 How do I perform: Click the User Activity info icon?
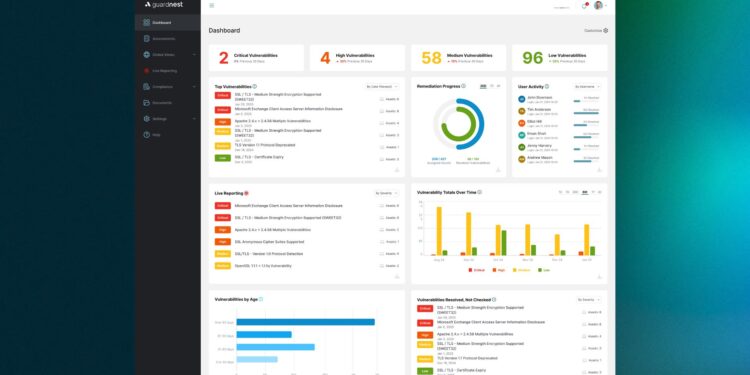tap(547, 87)
